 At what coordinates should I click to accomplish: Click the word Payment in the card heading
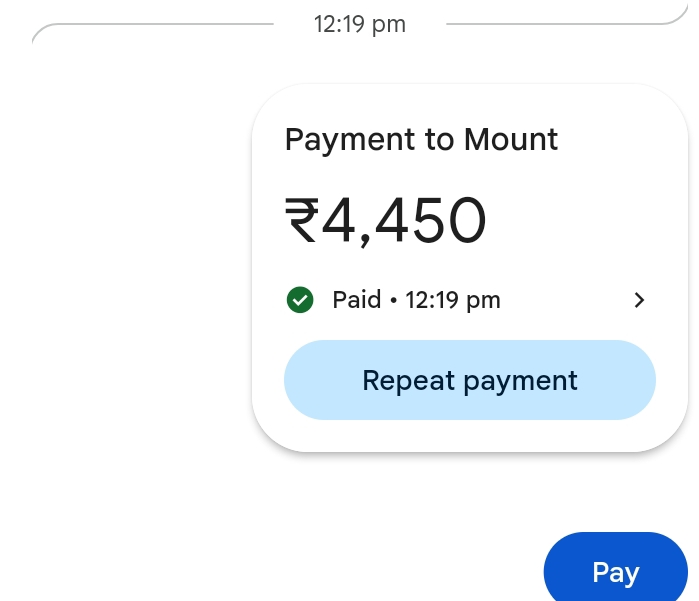350,140
